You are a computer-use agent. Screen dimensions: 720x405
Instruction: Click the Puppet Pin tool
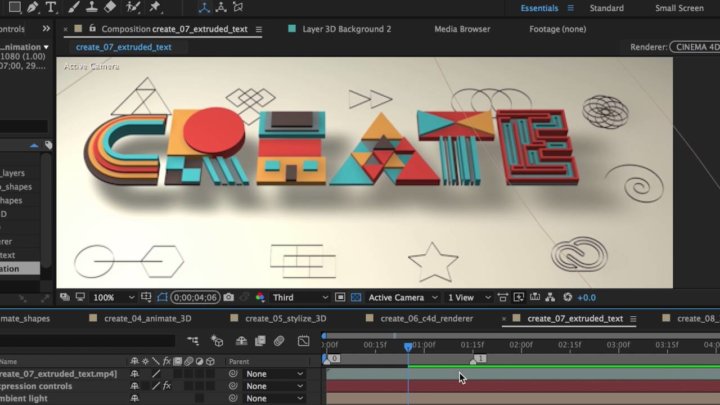[x=157, y=8]
